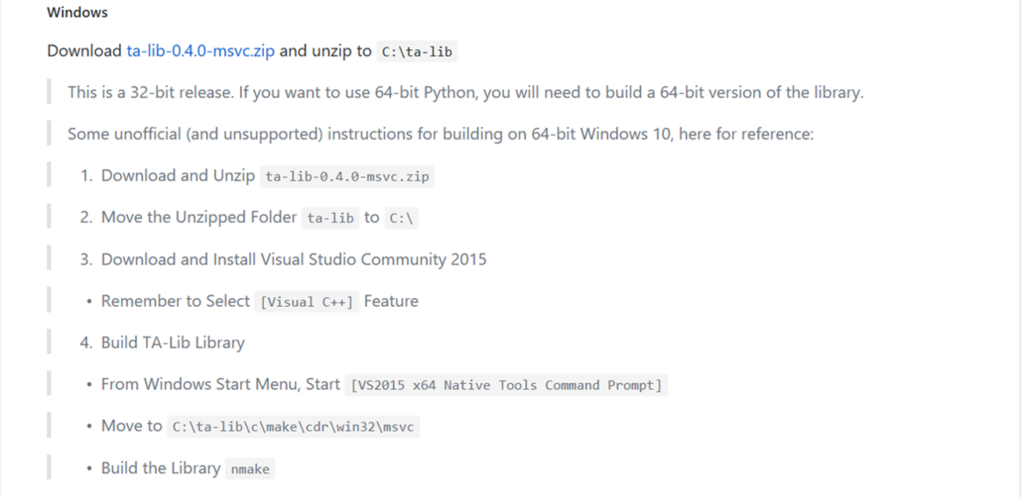Open the ta-lib-0.4.0-msvc.zip download link
The height and width of the screenshot is (497, 1024).
200,51
